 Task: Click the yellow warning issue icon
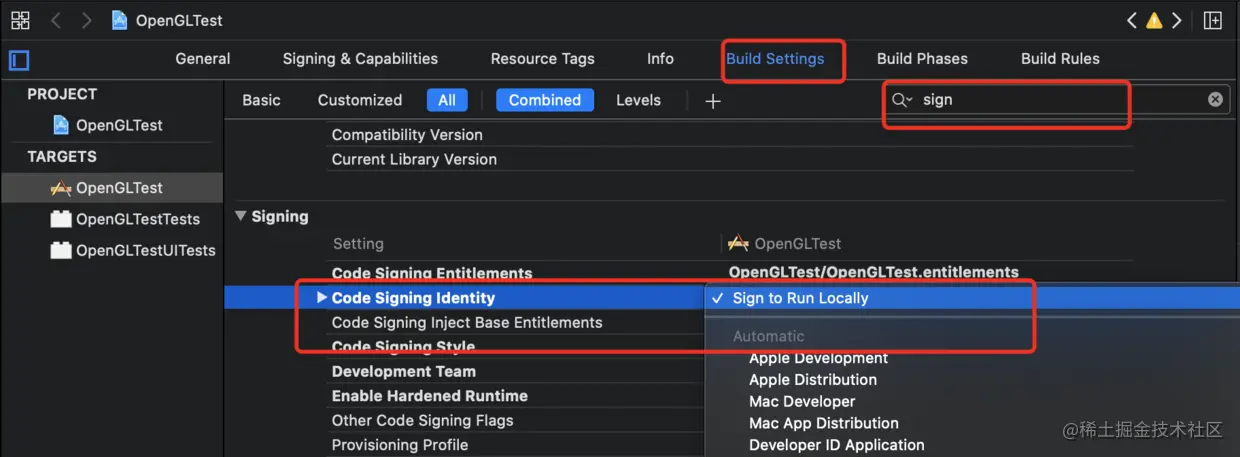(1153, 20)
